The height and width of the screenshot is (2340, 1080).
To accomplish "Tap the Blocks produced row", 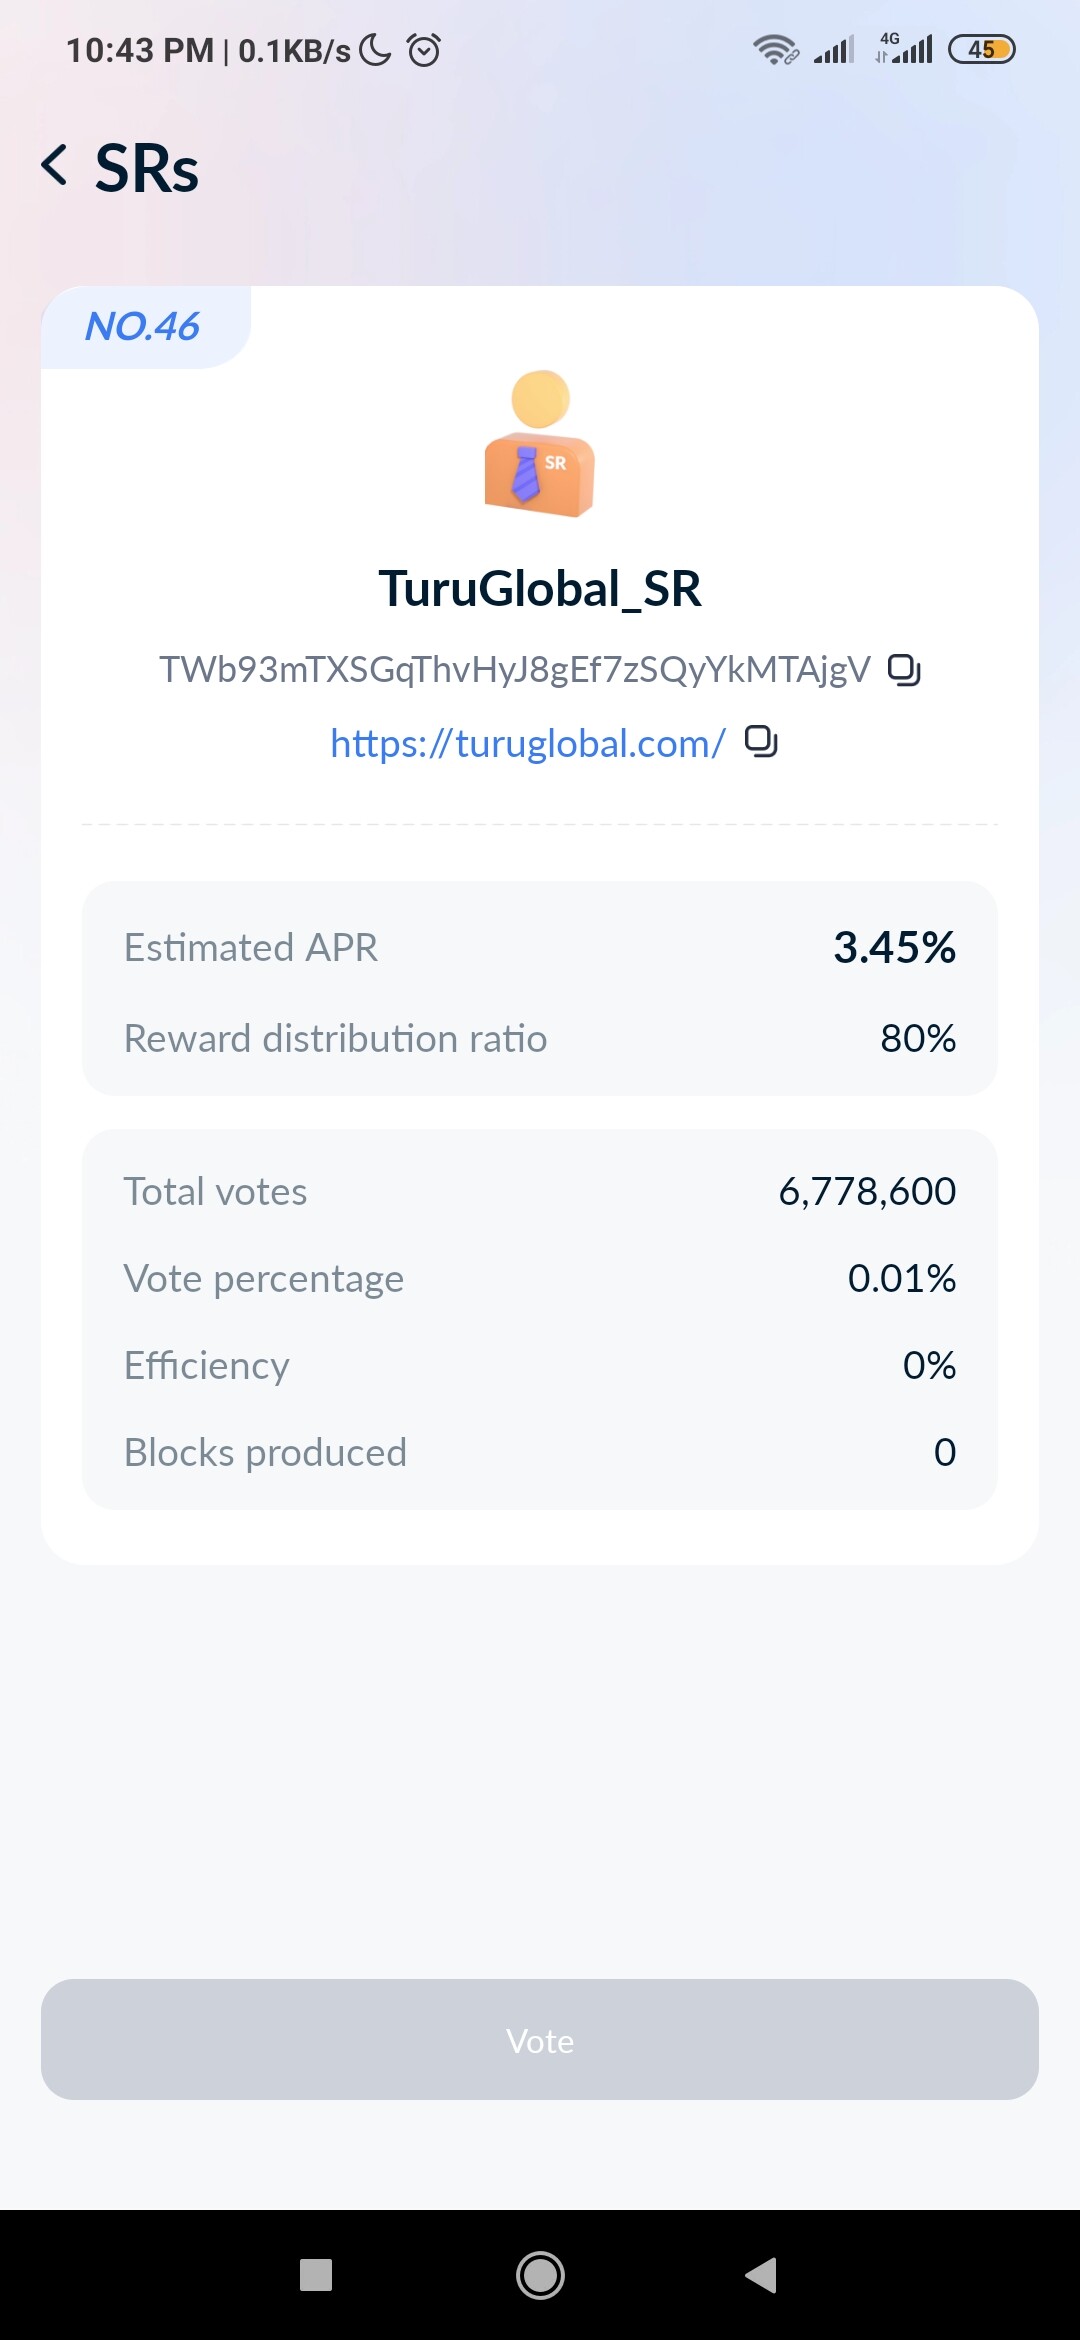I will 540,1452.
